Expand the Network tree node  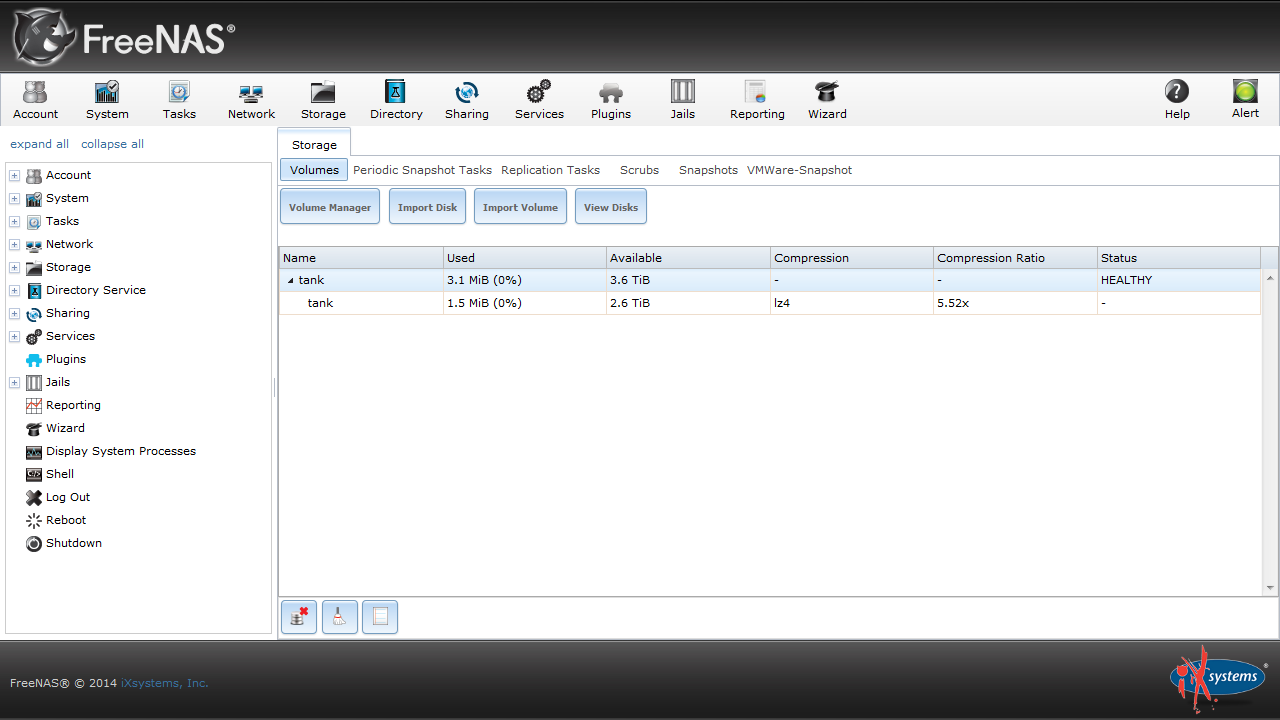tap(15, 245)
